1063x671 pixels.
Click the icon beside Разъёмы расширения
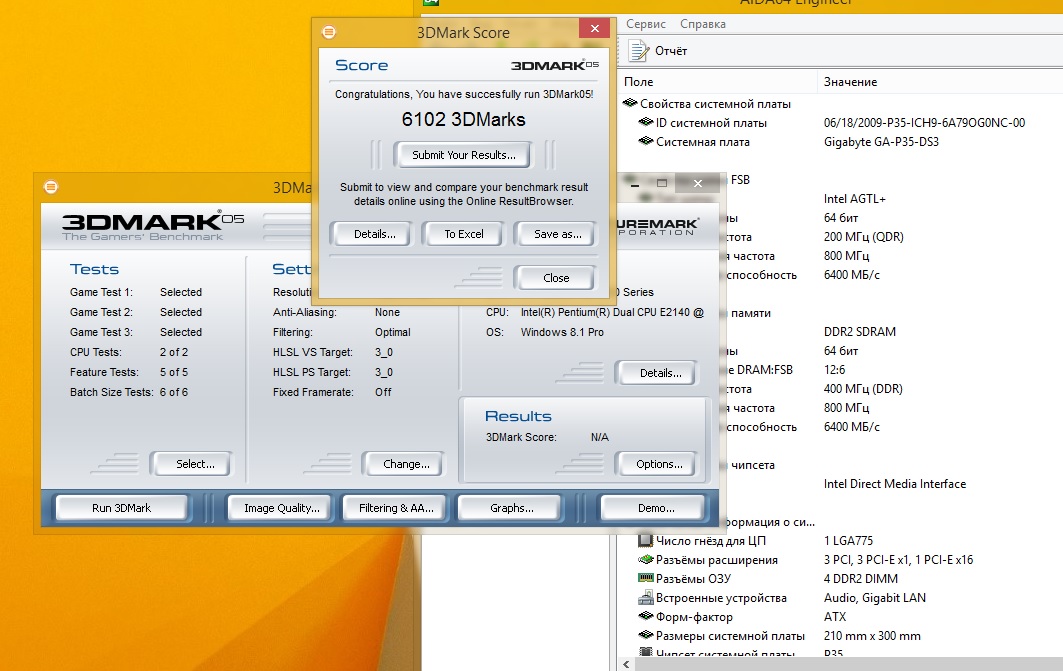pyautogui.click(x=646, y=560)
